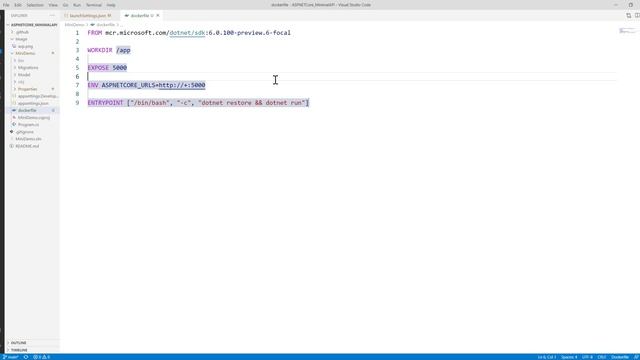
Task: Open the File menu
Action: pyautogui.click(x=6, y=5)
